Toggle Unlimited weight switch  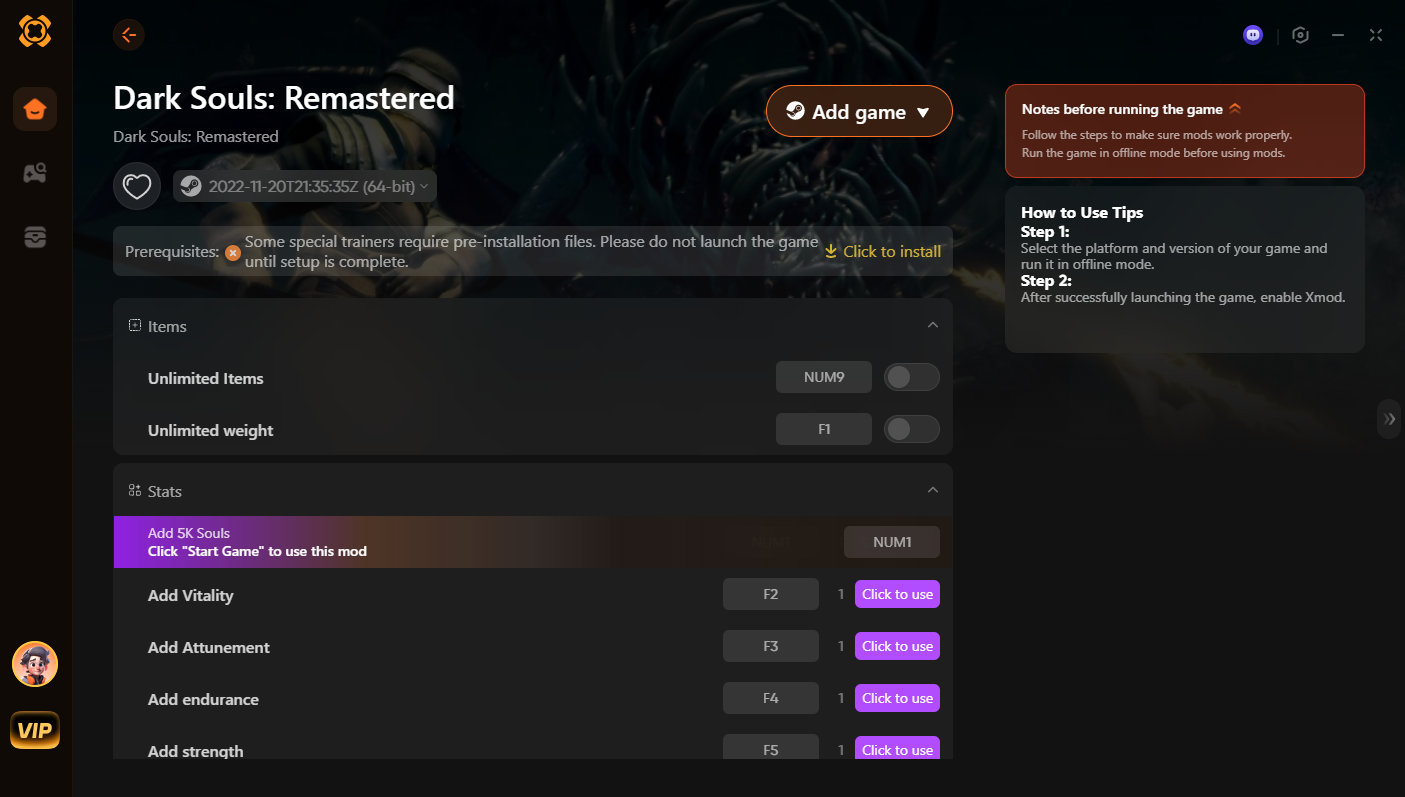pos(912,429)
